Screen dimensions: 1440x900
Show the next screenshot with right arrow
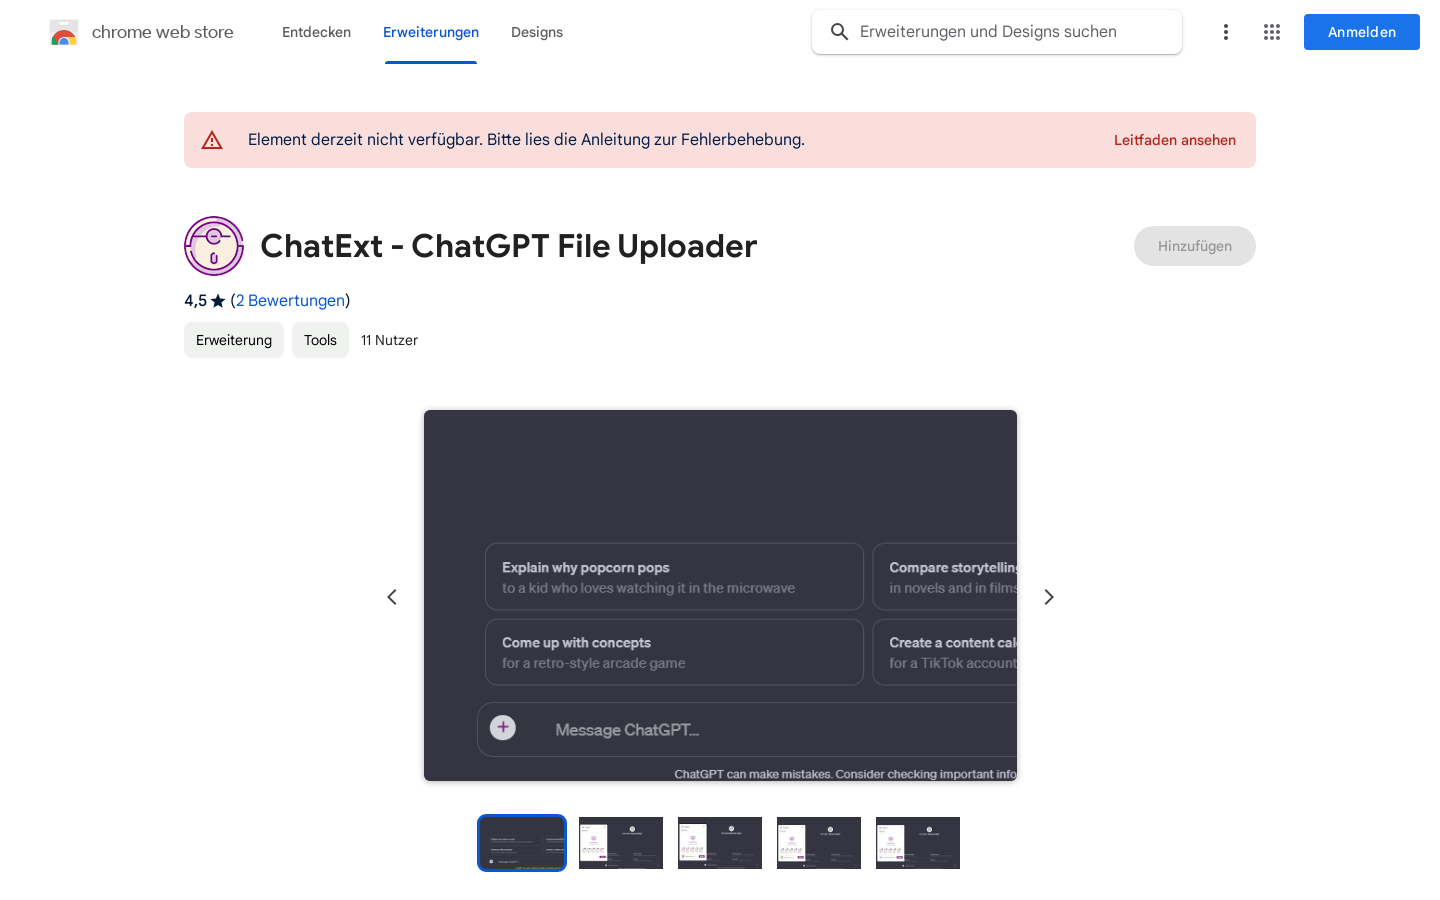(x=1049, y=597)
